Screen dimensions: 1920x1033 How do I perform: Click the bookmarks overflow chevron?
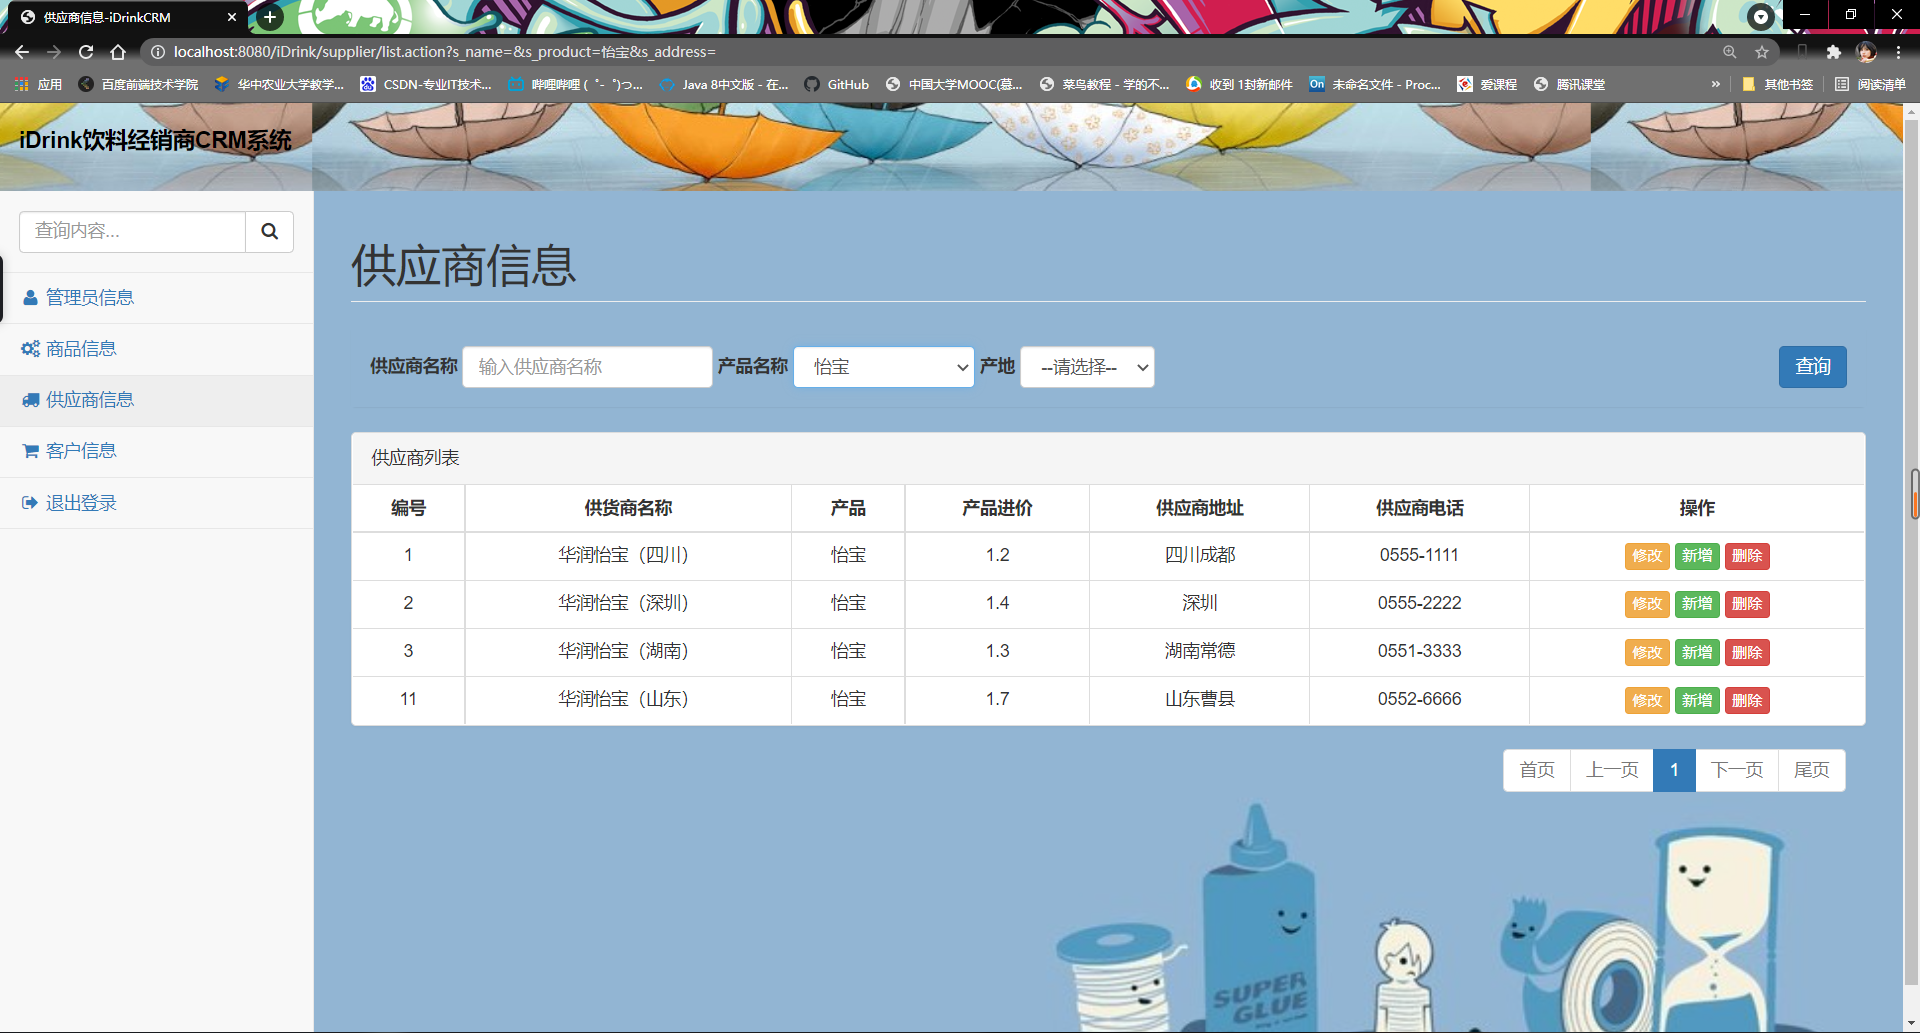click(1717, 84)
